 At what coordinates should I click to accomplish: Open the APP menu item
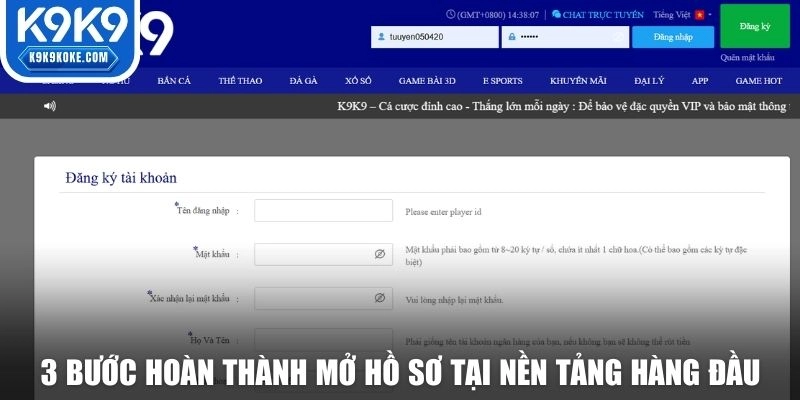[x=699, y=81]
